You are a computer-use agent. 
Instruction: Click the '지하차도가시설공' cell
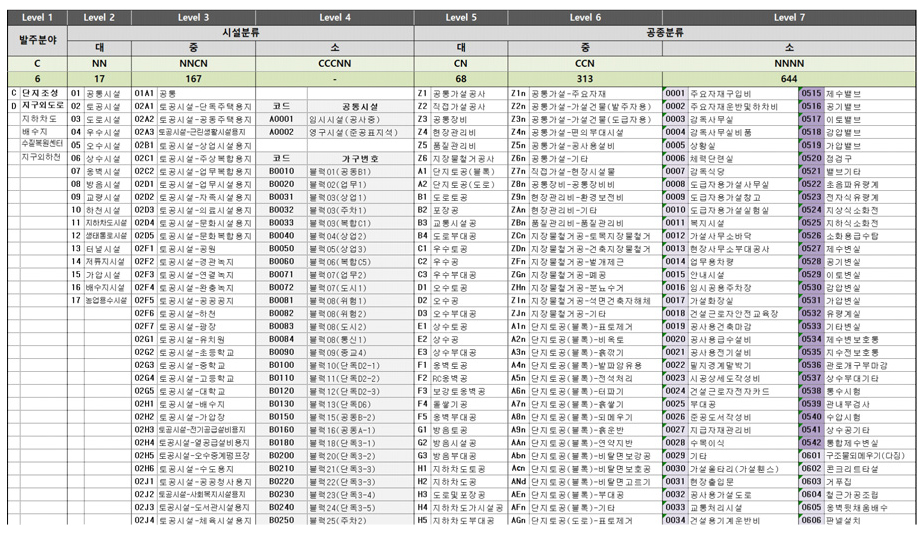pos(469,507)
